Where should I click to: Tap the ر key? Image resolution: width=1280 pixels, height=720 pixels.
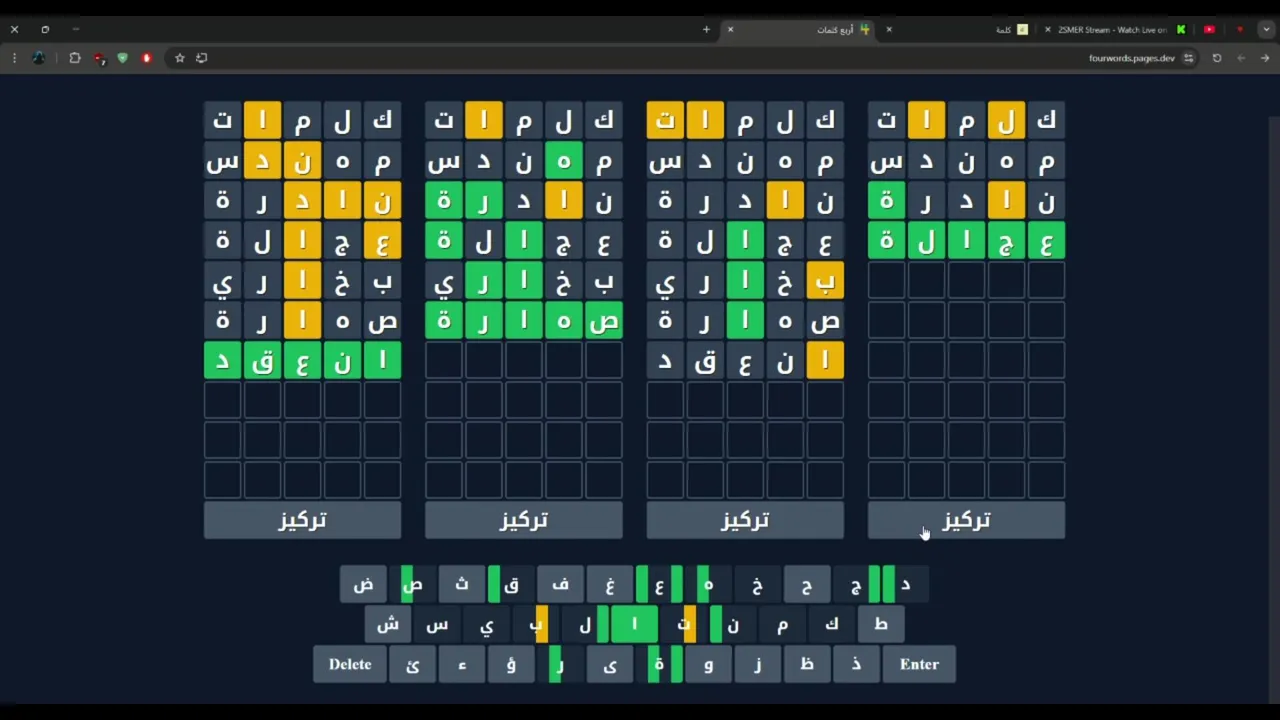tap(560, 664)
